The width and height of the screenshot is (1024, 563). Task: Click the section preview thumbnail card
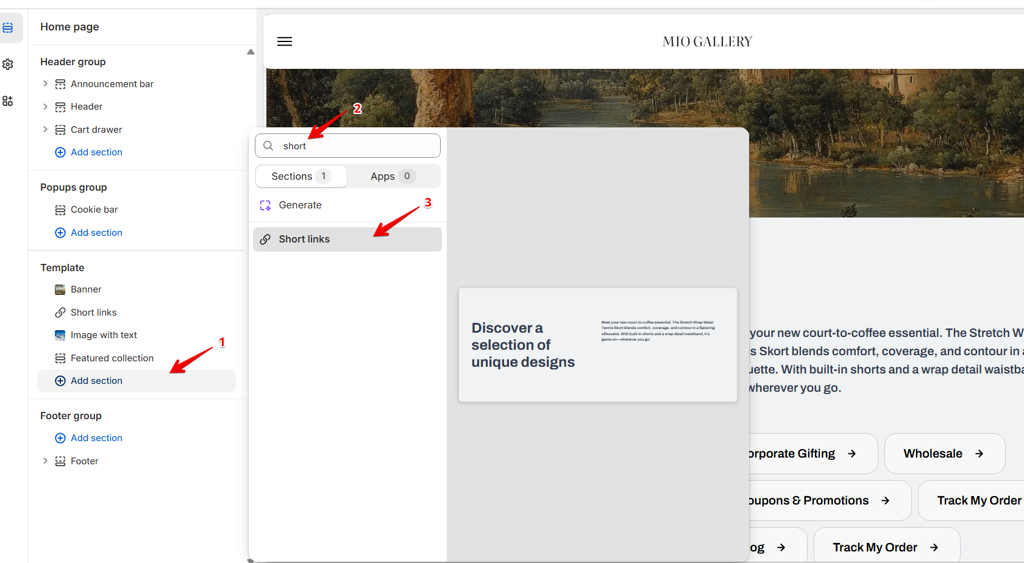pos(598,345)
